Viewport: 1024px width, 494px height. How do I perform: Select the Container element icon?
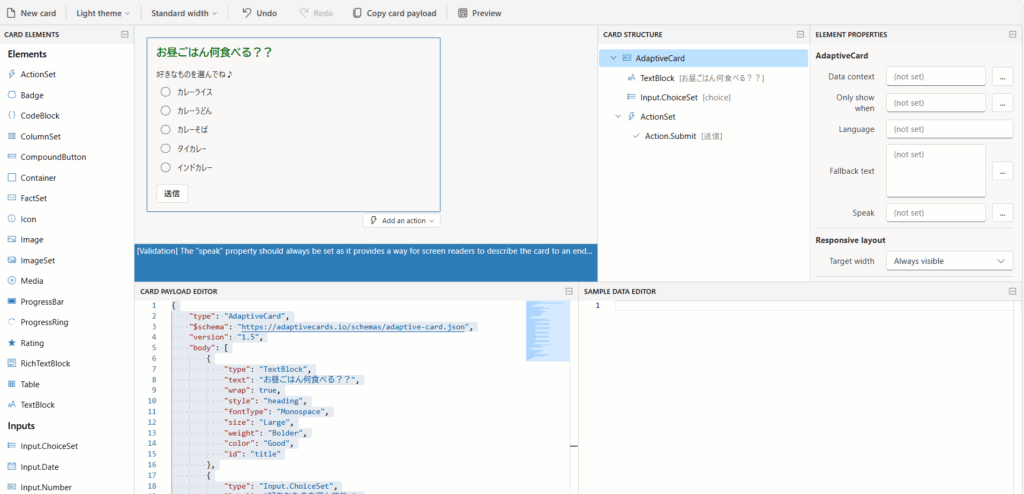tap(12, 178)
